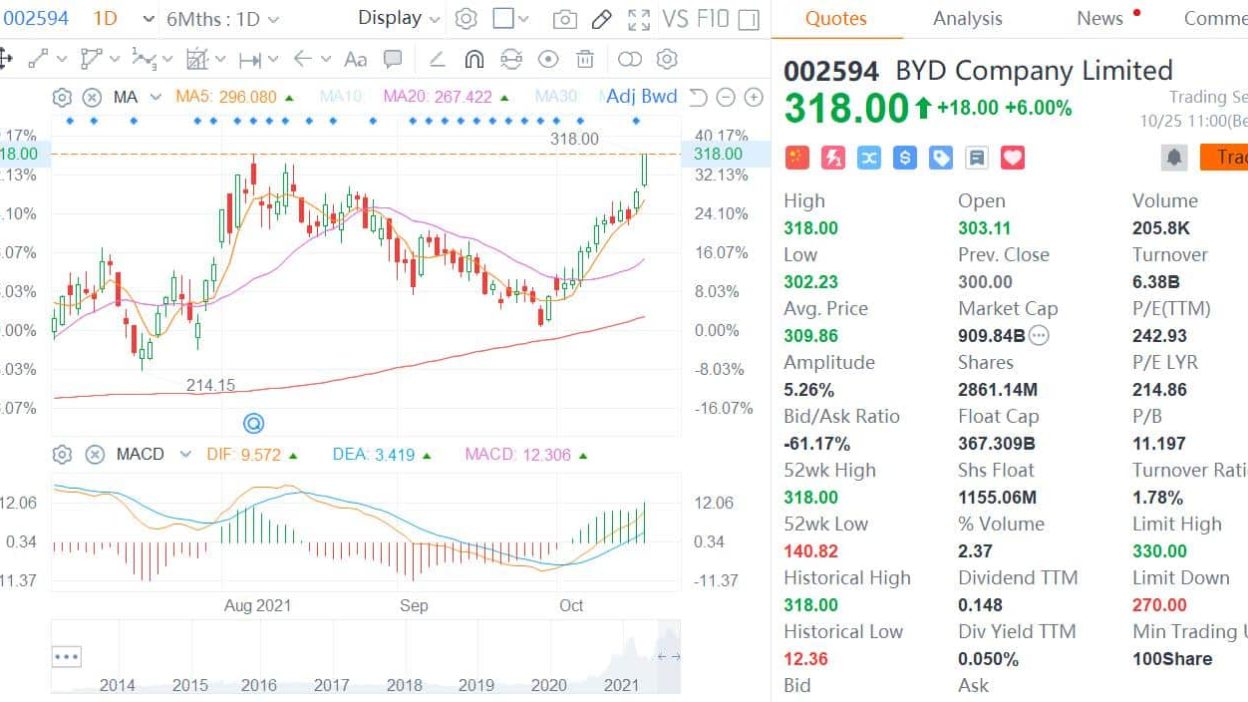This screenshot has height=702, width=1248.
Task: Toggle watchlist heart favorite
Action: coord(1013,158)
